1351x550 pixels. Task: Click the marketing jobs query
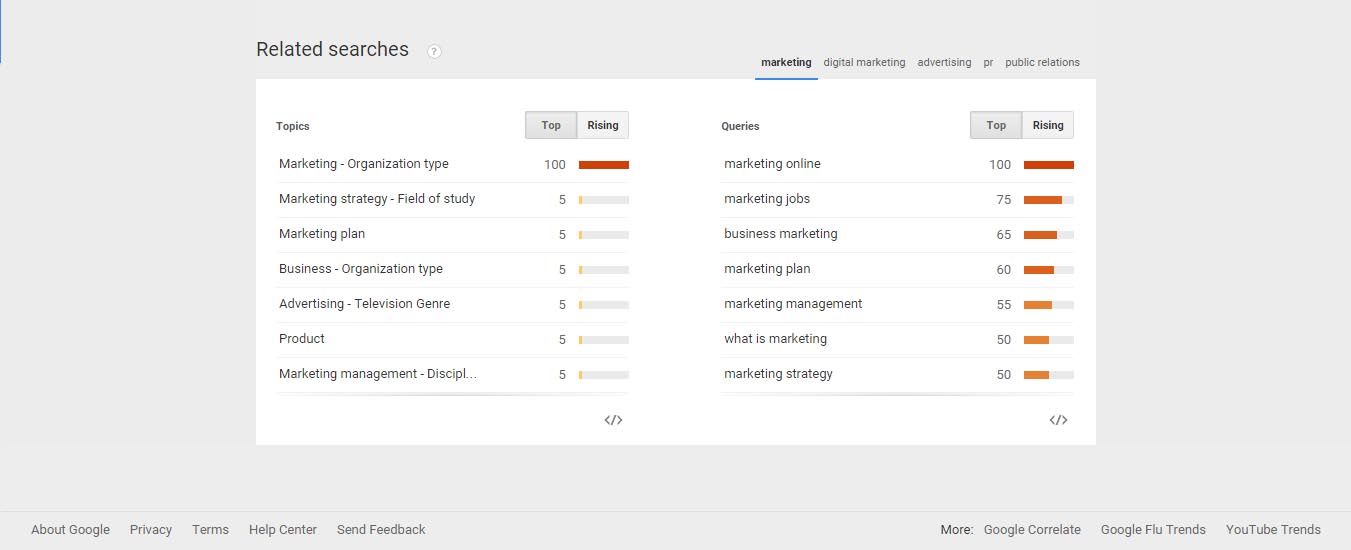(767, 199)
